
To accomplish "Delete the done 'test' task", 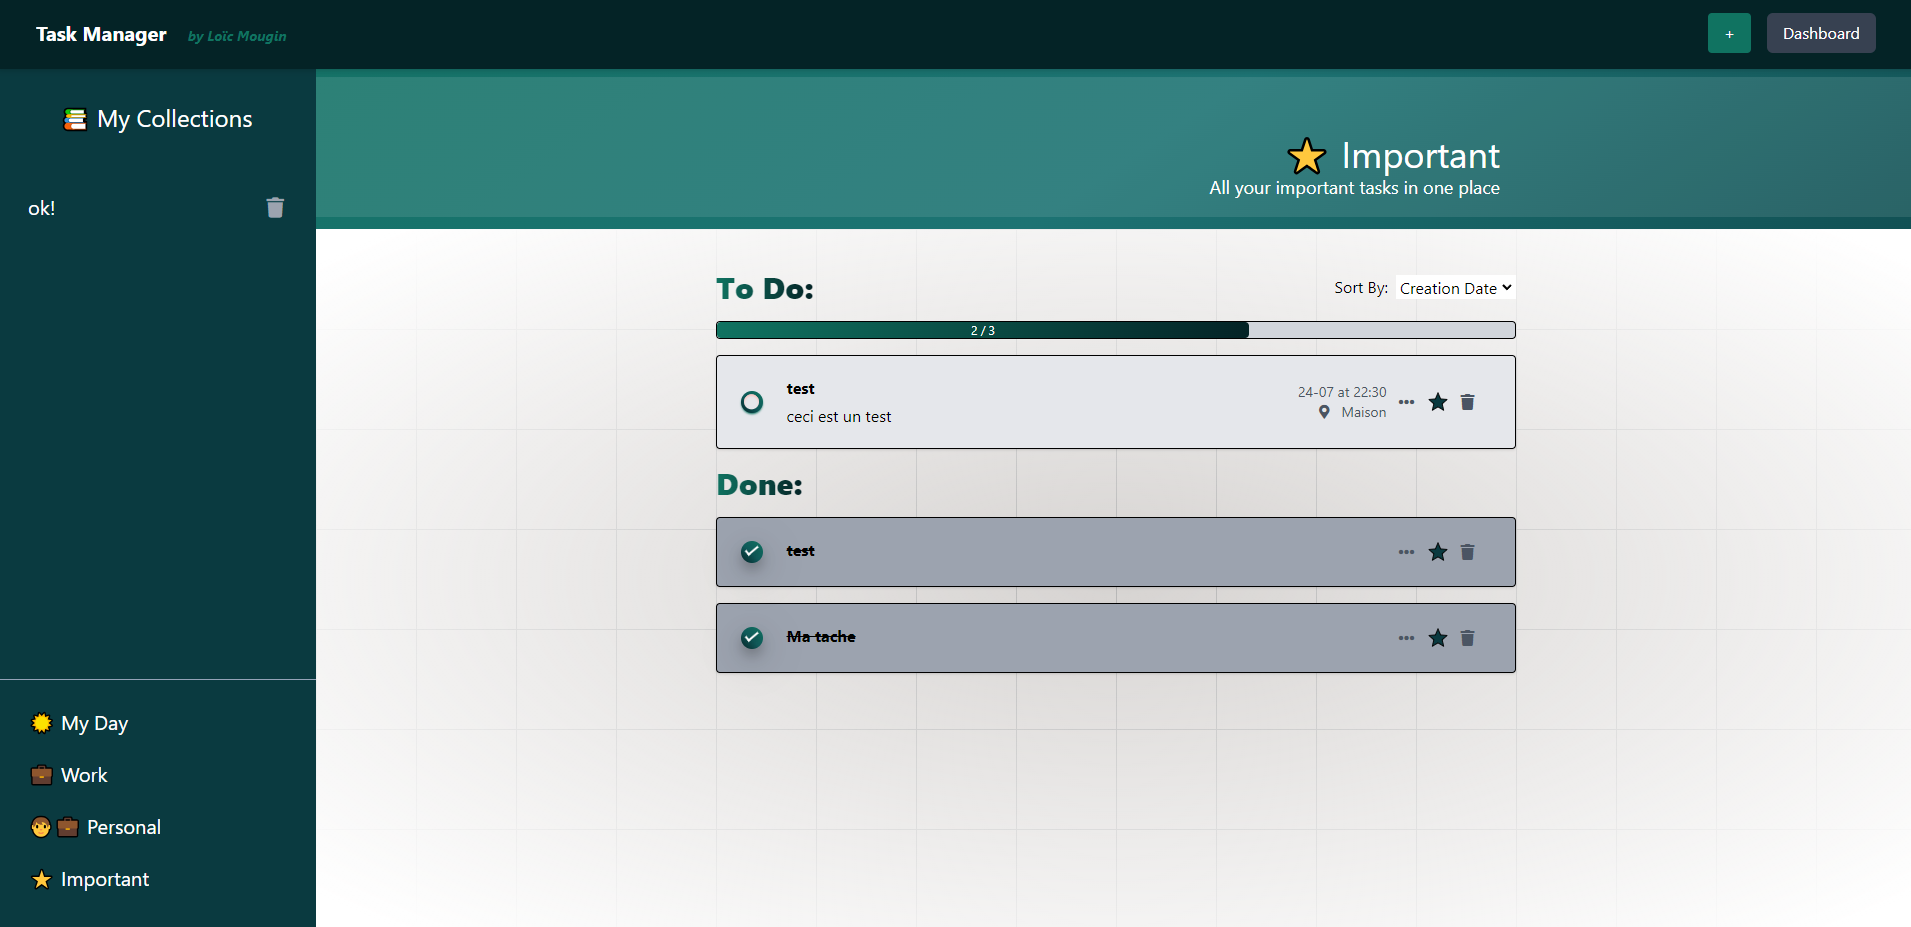I will coord(1467,552).
